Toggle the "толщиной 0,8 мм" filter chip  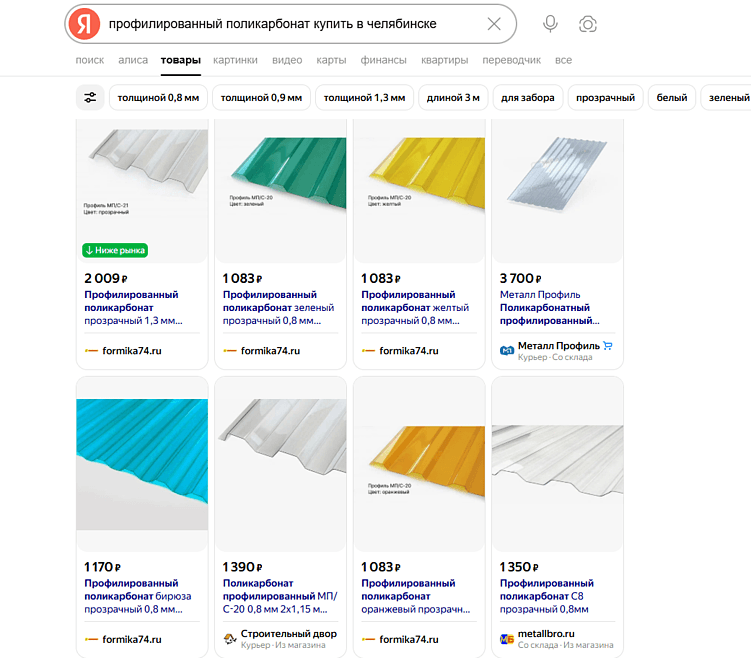pyautogui.click(x=158, y=98)
